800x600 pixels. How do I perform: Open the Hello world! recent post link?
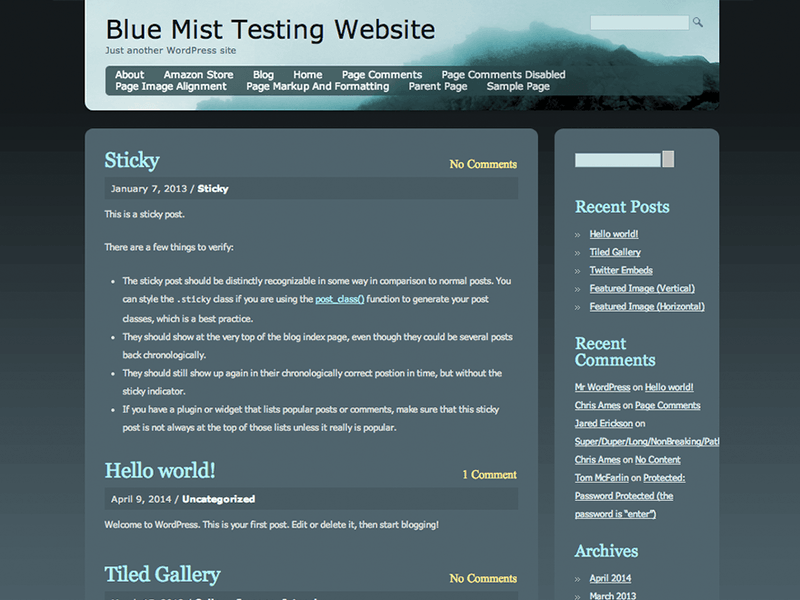(615, 233)
